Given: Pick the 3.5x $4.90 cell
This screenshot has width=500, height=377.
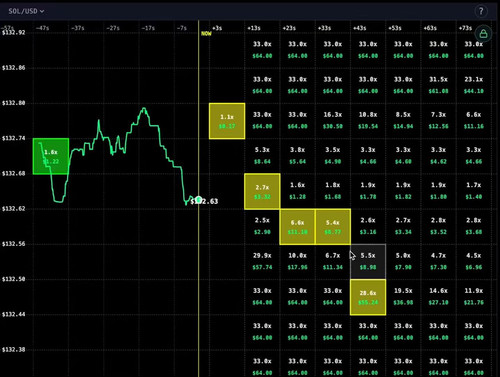Looking at the screenshot, I should (x=333, y=156).
